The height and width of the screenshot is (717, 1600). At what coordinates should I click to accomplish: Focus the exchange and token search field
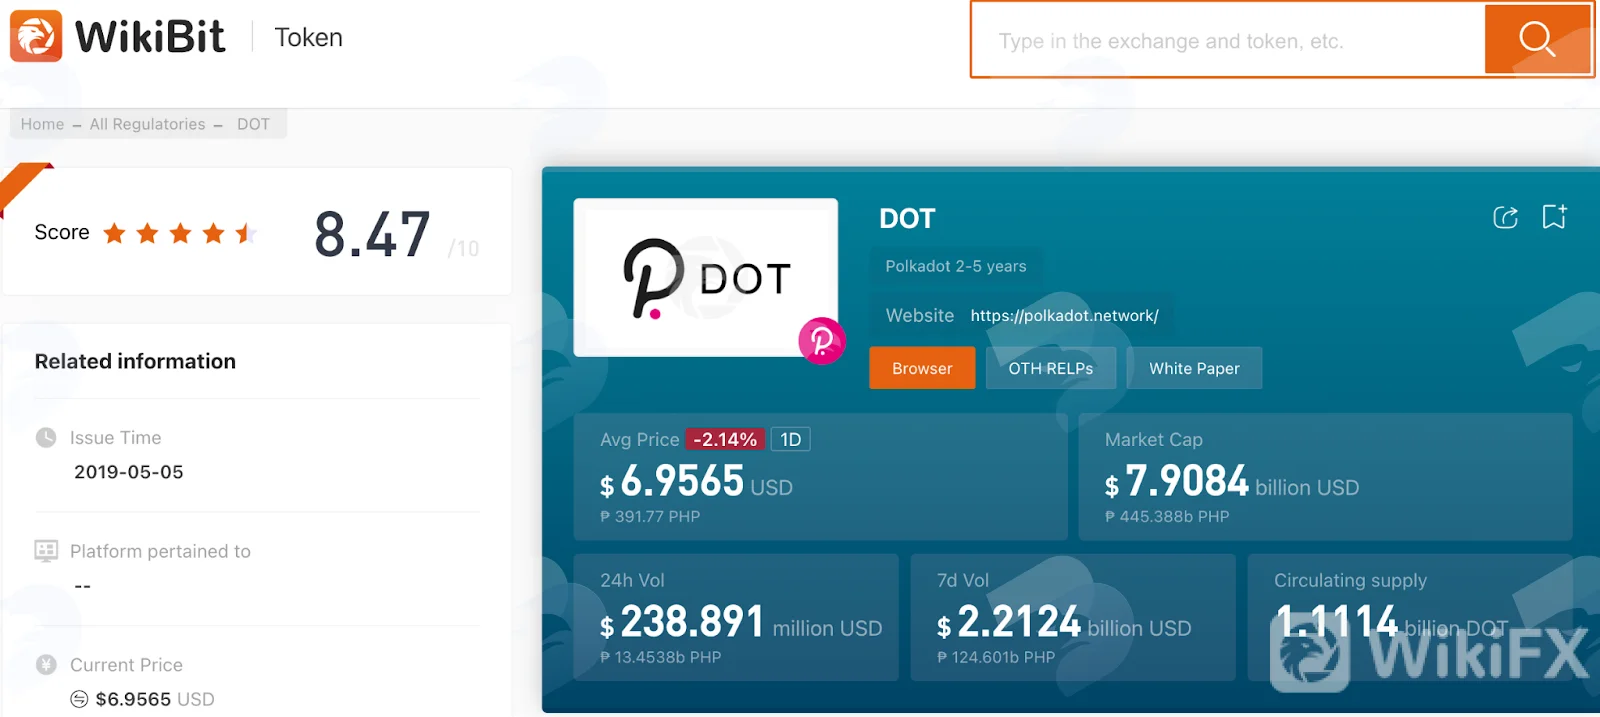[1229, 40]
